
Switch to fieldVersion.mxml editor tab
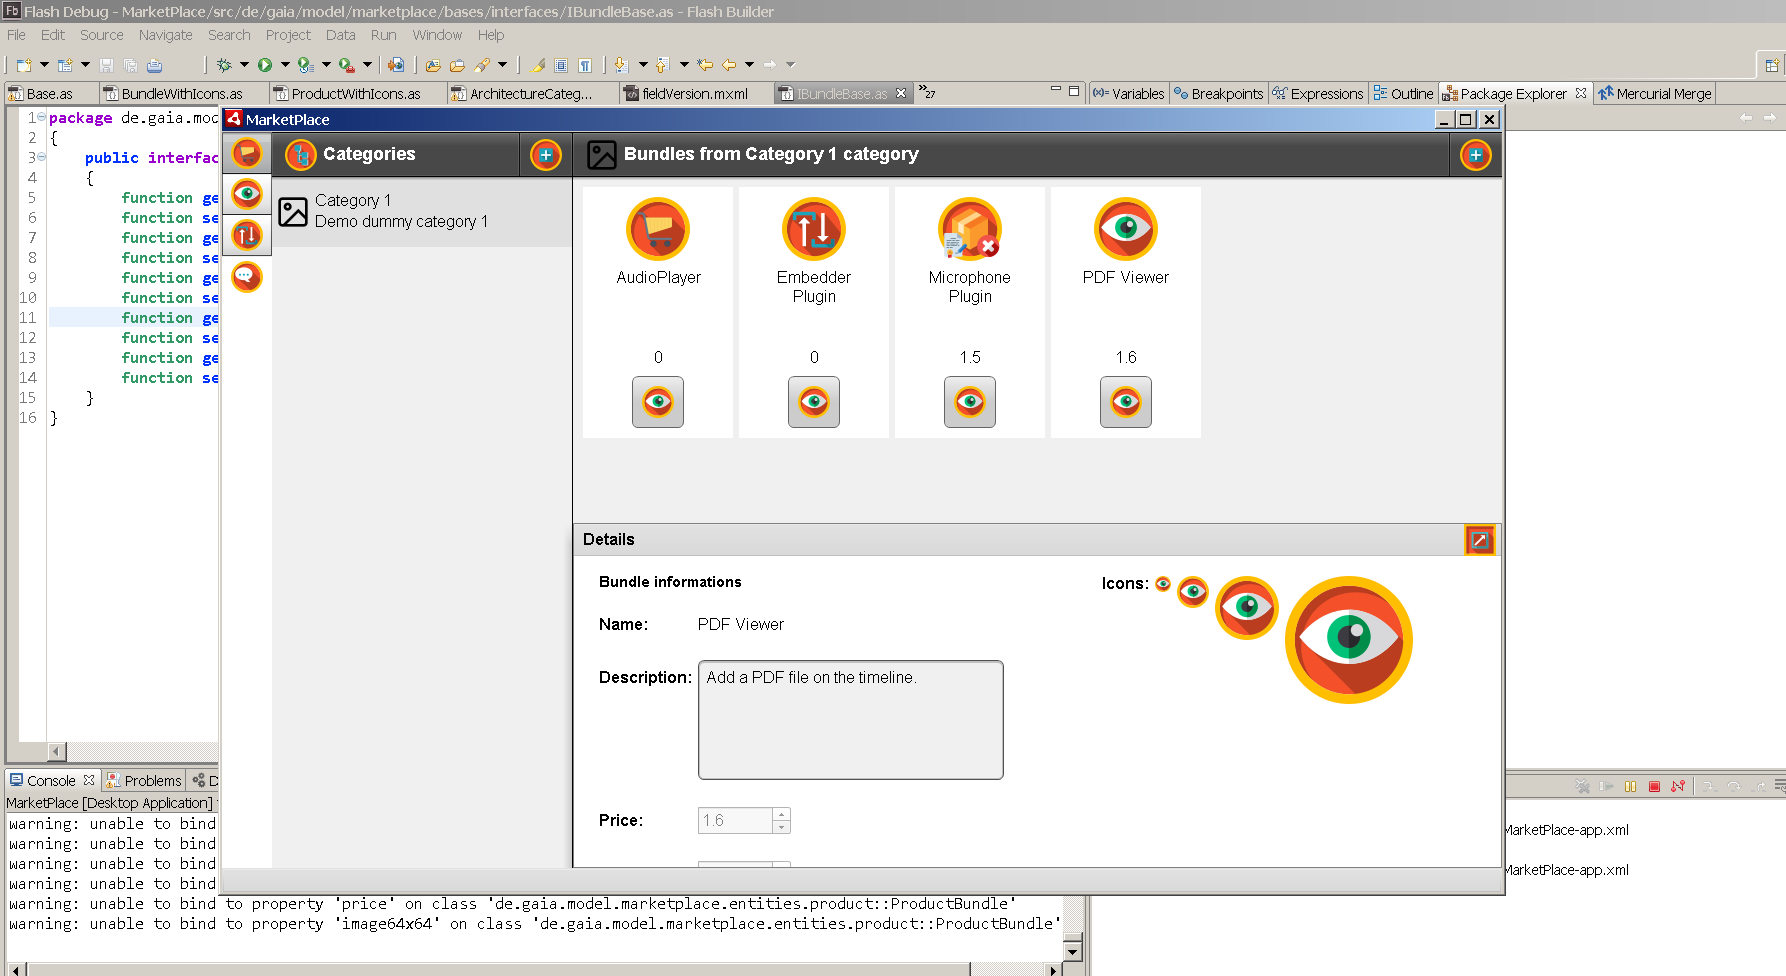695,94
